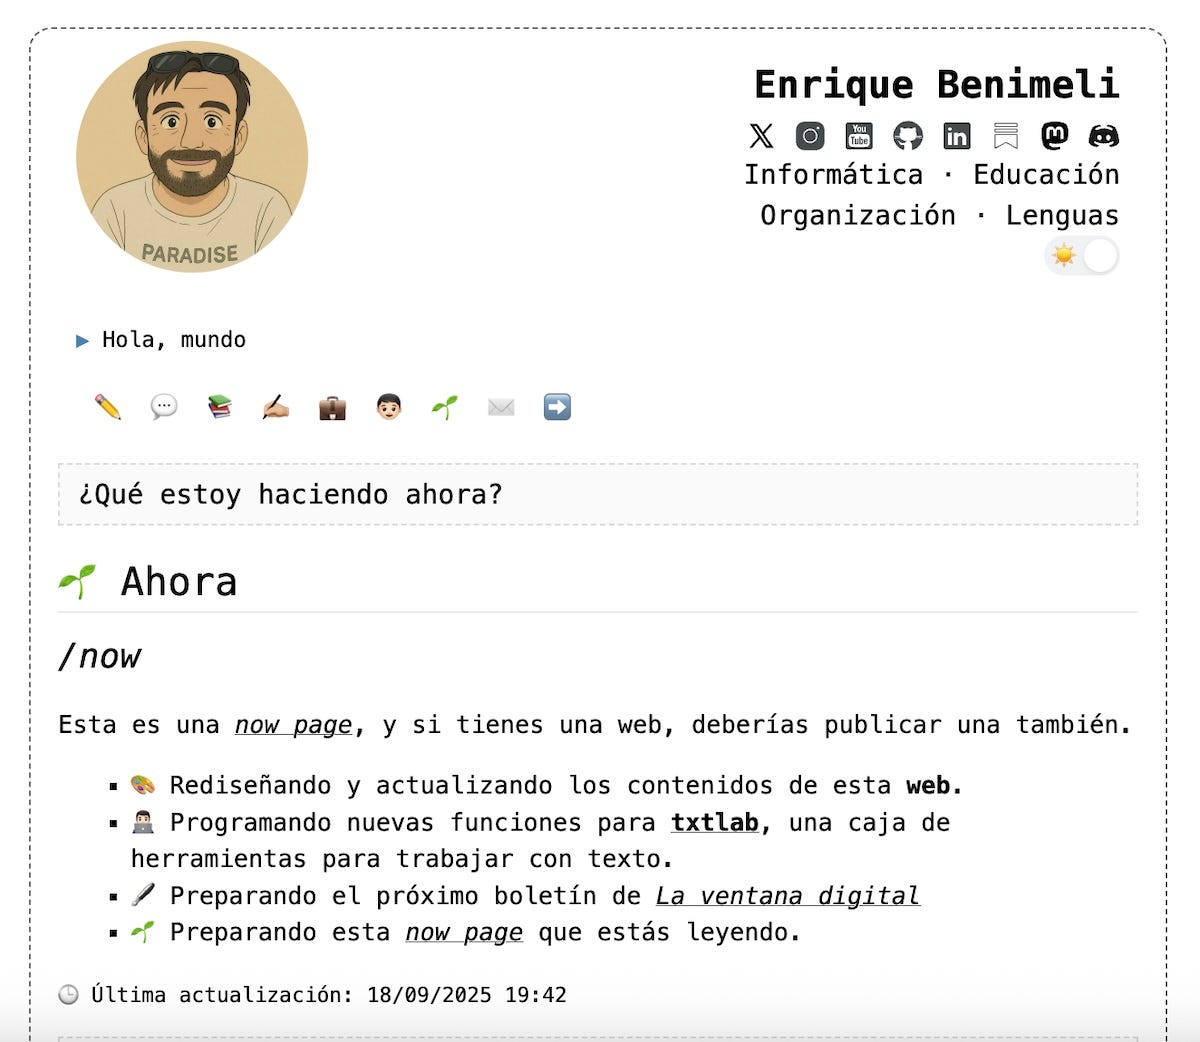
Task: Click 'Última actualización: 18/09/2025 19:42' text
Action: pyautogui.click(x=329, y=995)
